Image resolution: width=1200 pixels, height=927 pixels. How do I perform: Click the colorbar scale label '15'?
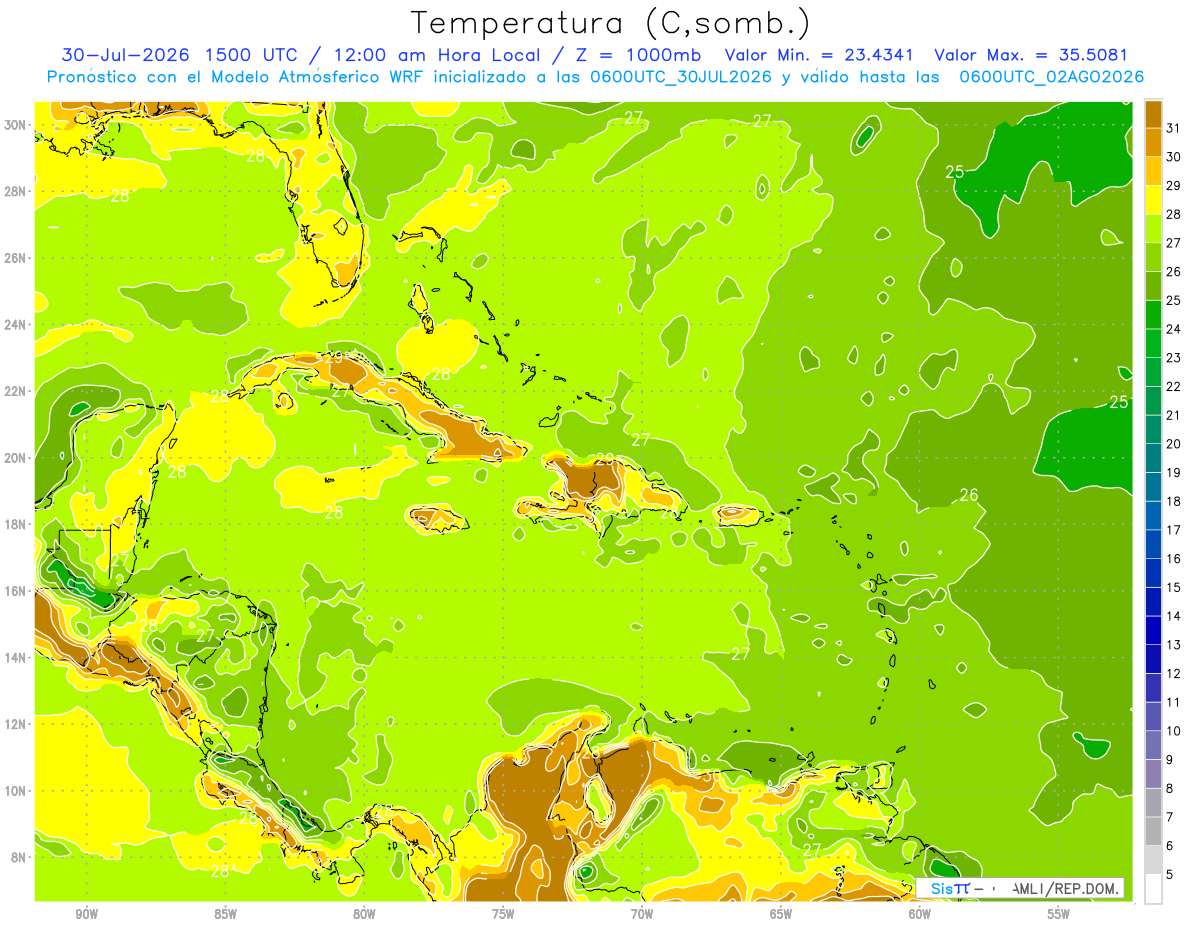pos(1173,587)
